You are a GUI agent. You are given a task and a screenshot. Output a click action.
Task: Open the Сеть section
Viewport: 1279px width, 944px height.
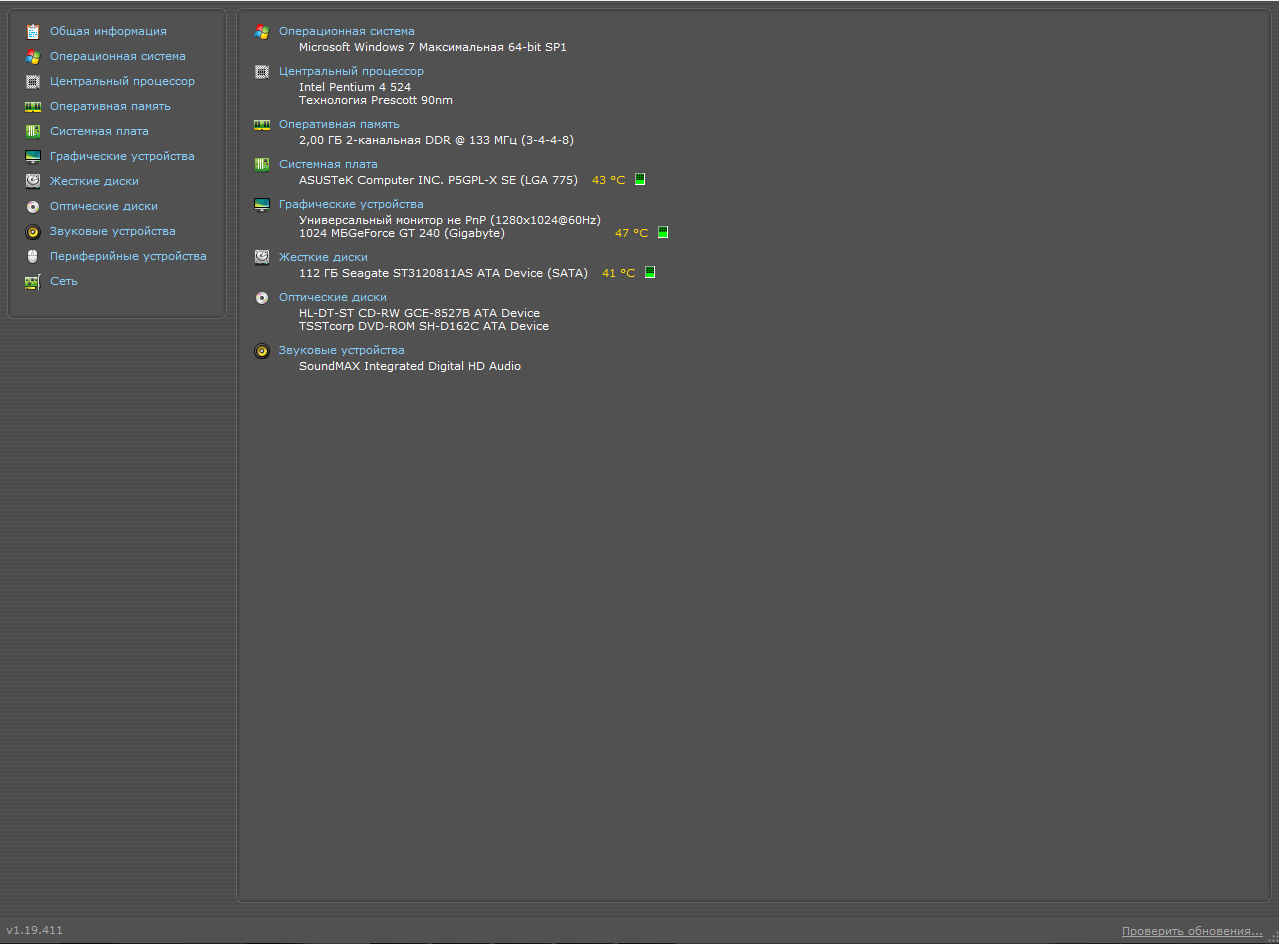[x=64, y=281]
